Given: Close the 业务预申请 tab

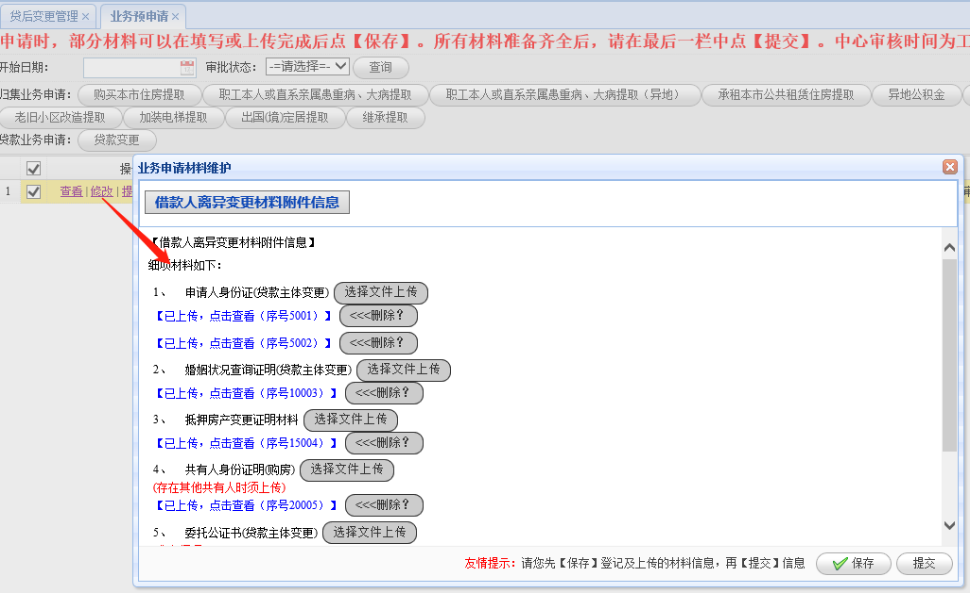Looking at the screenshot, I should click(x=176, y=17).
